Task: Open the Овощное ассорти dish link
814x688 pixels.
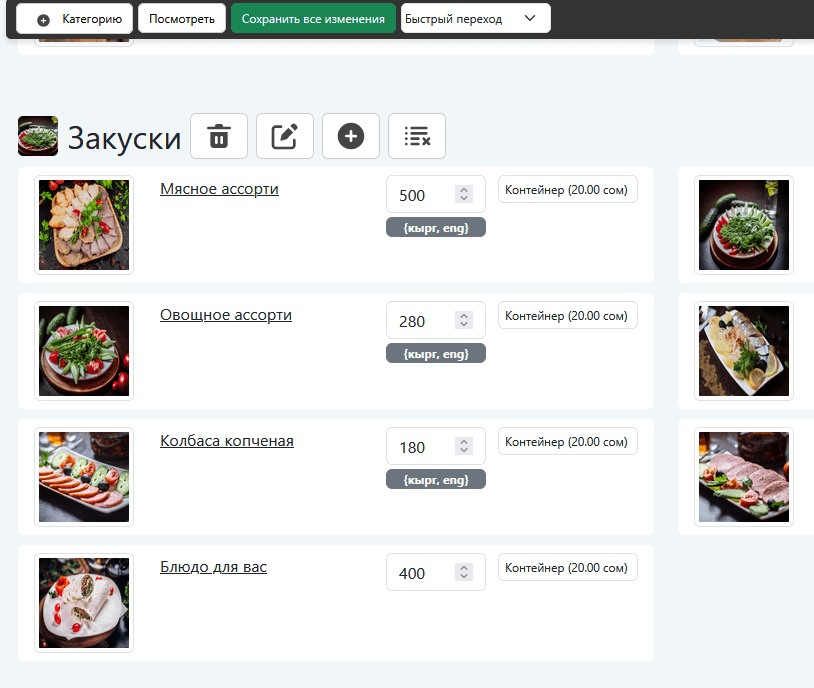Action: coord(226,315)
